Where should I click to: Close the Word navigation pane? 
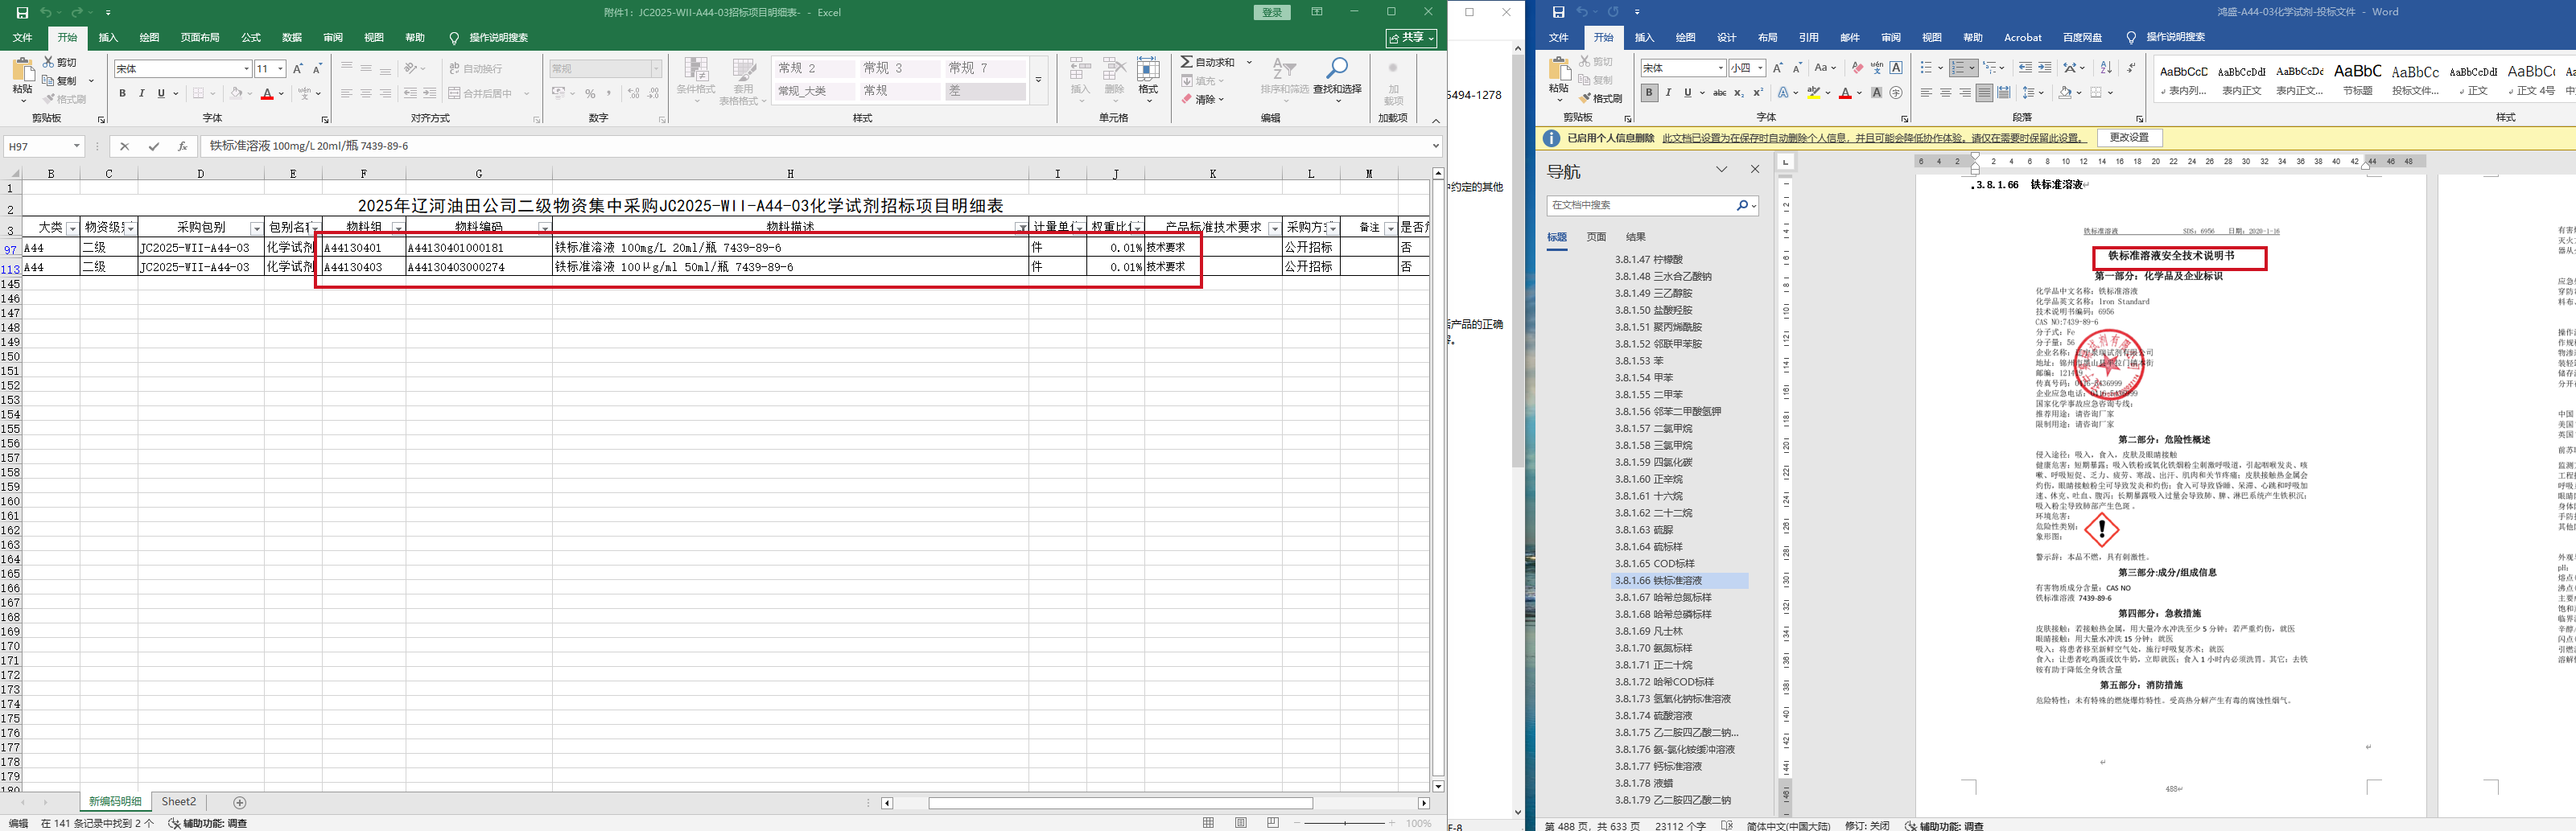pyautogui.click(x=1755, y=170)
